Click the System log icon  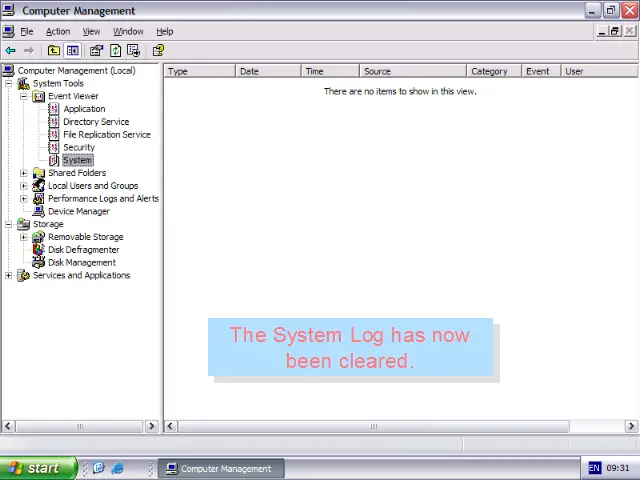(53, 160)
